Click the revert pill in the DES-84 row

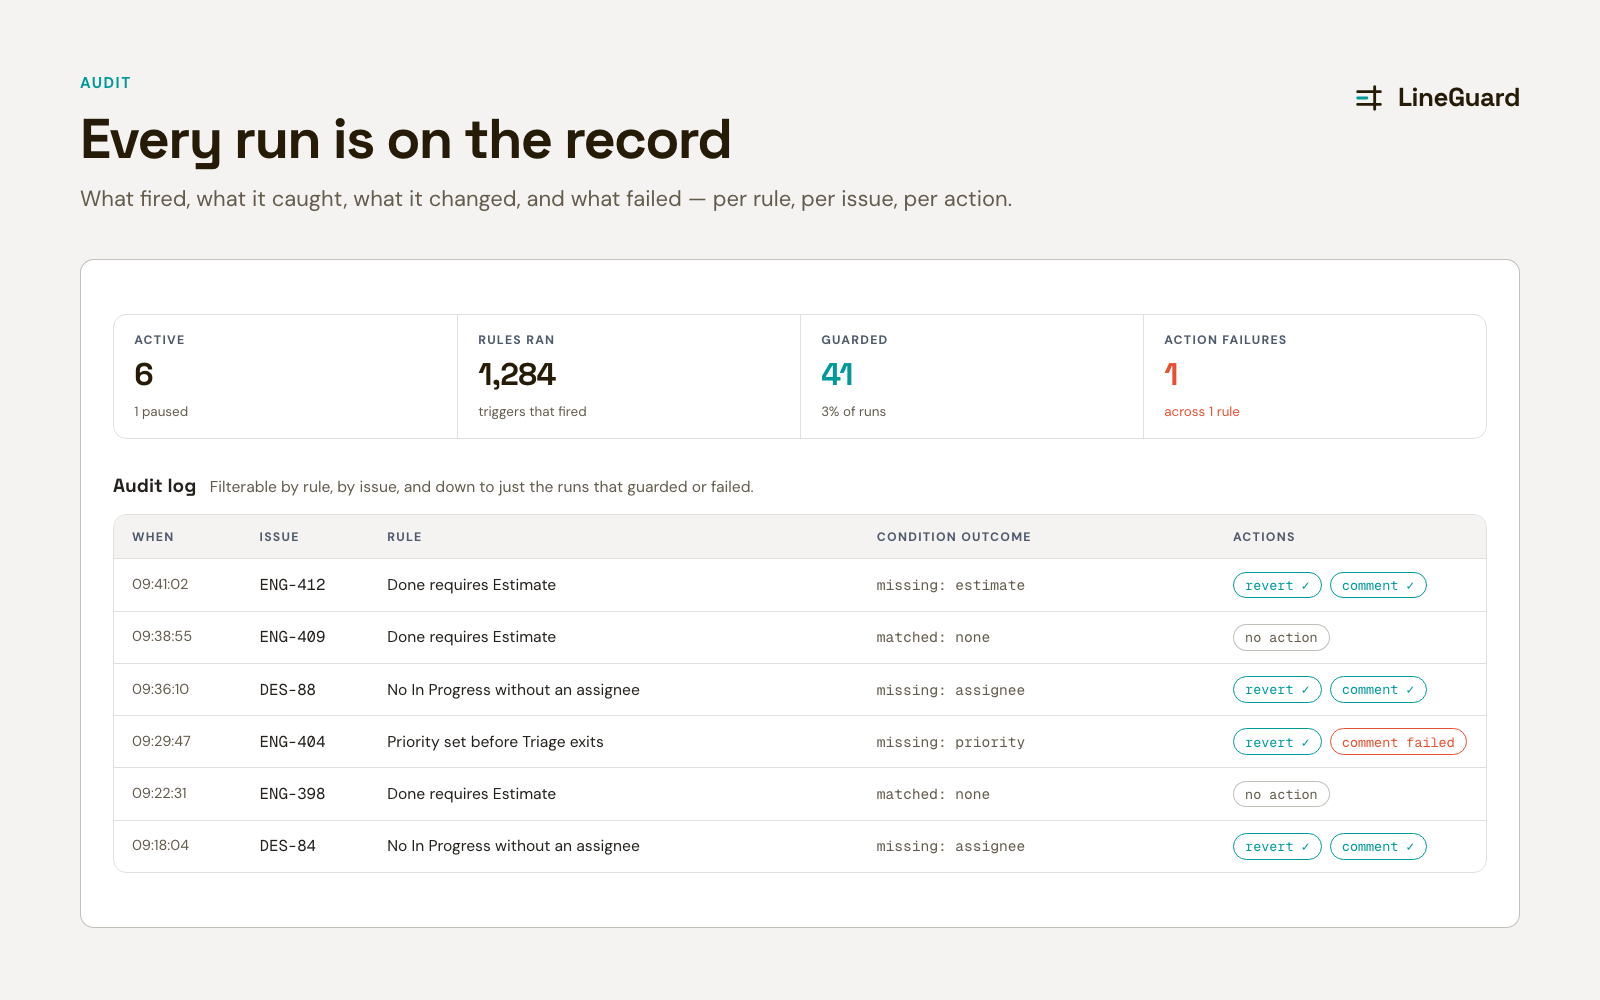pyautogui.click(x=1277, y=847)
